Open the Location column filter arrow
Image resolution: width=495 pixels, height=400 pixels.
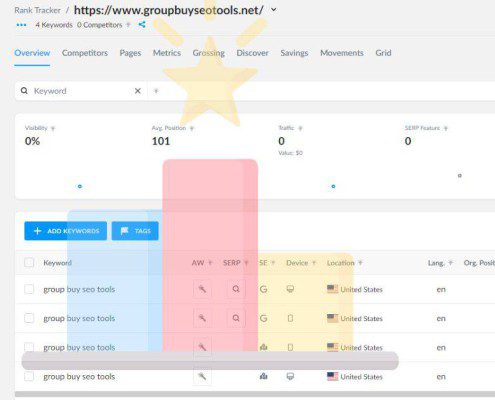pyautogui.click(x=360, y=263)
